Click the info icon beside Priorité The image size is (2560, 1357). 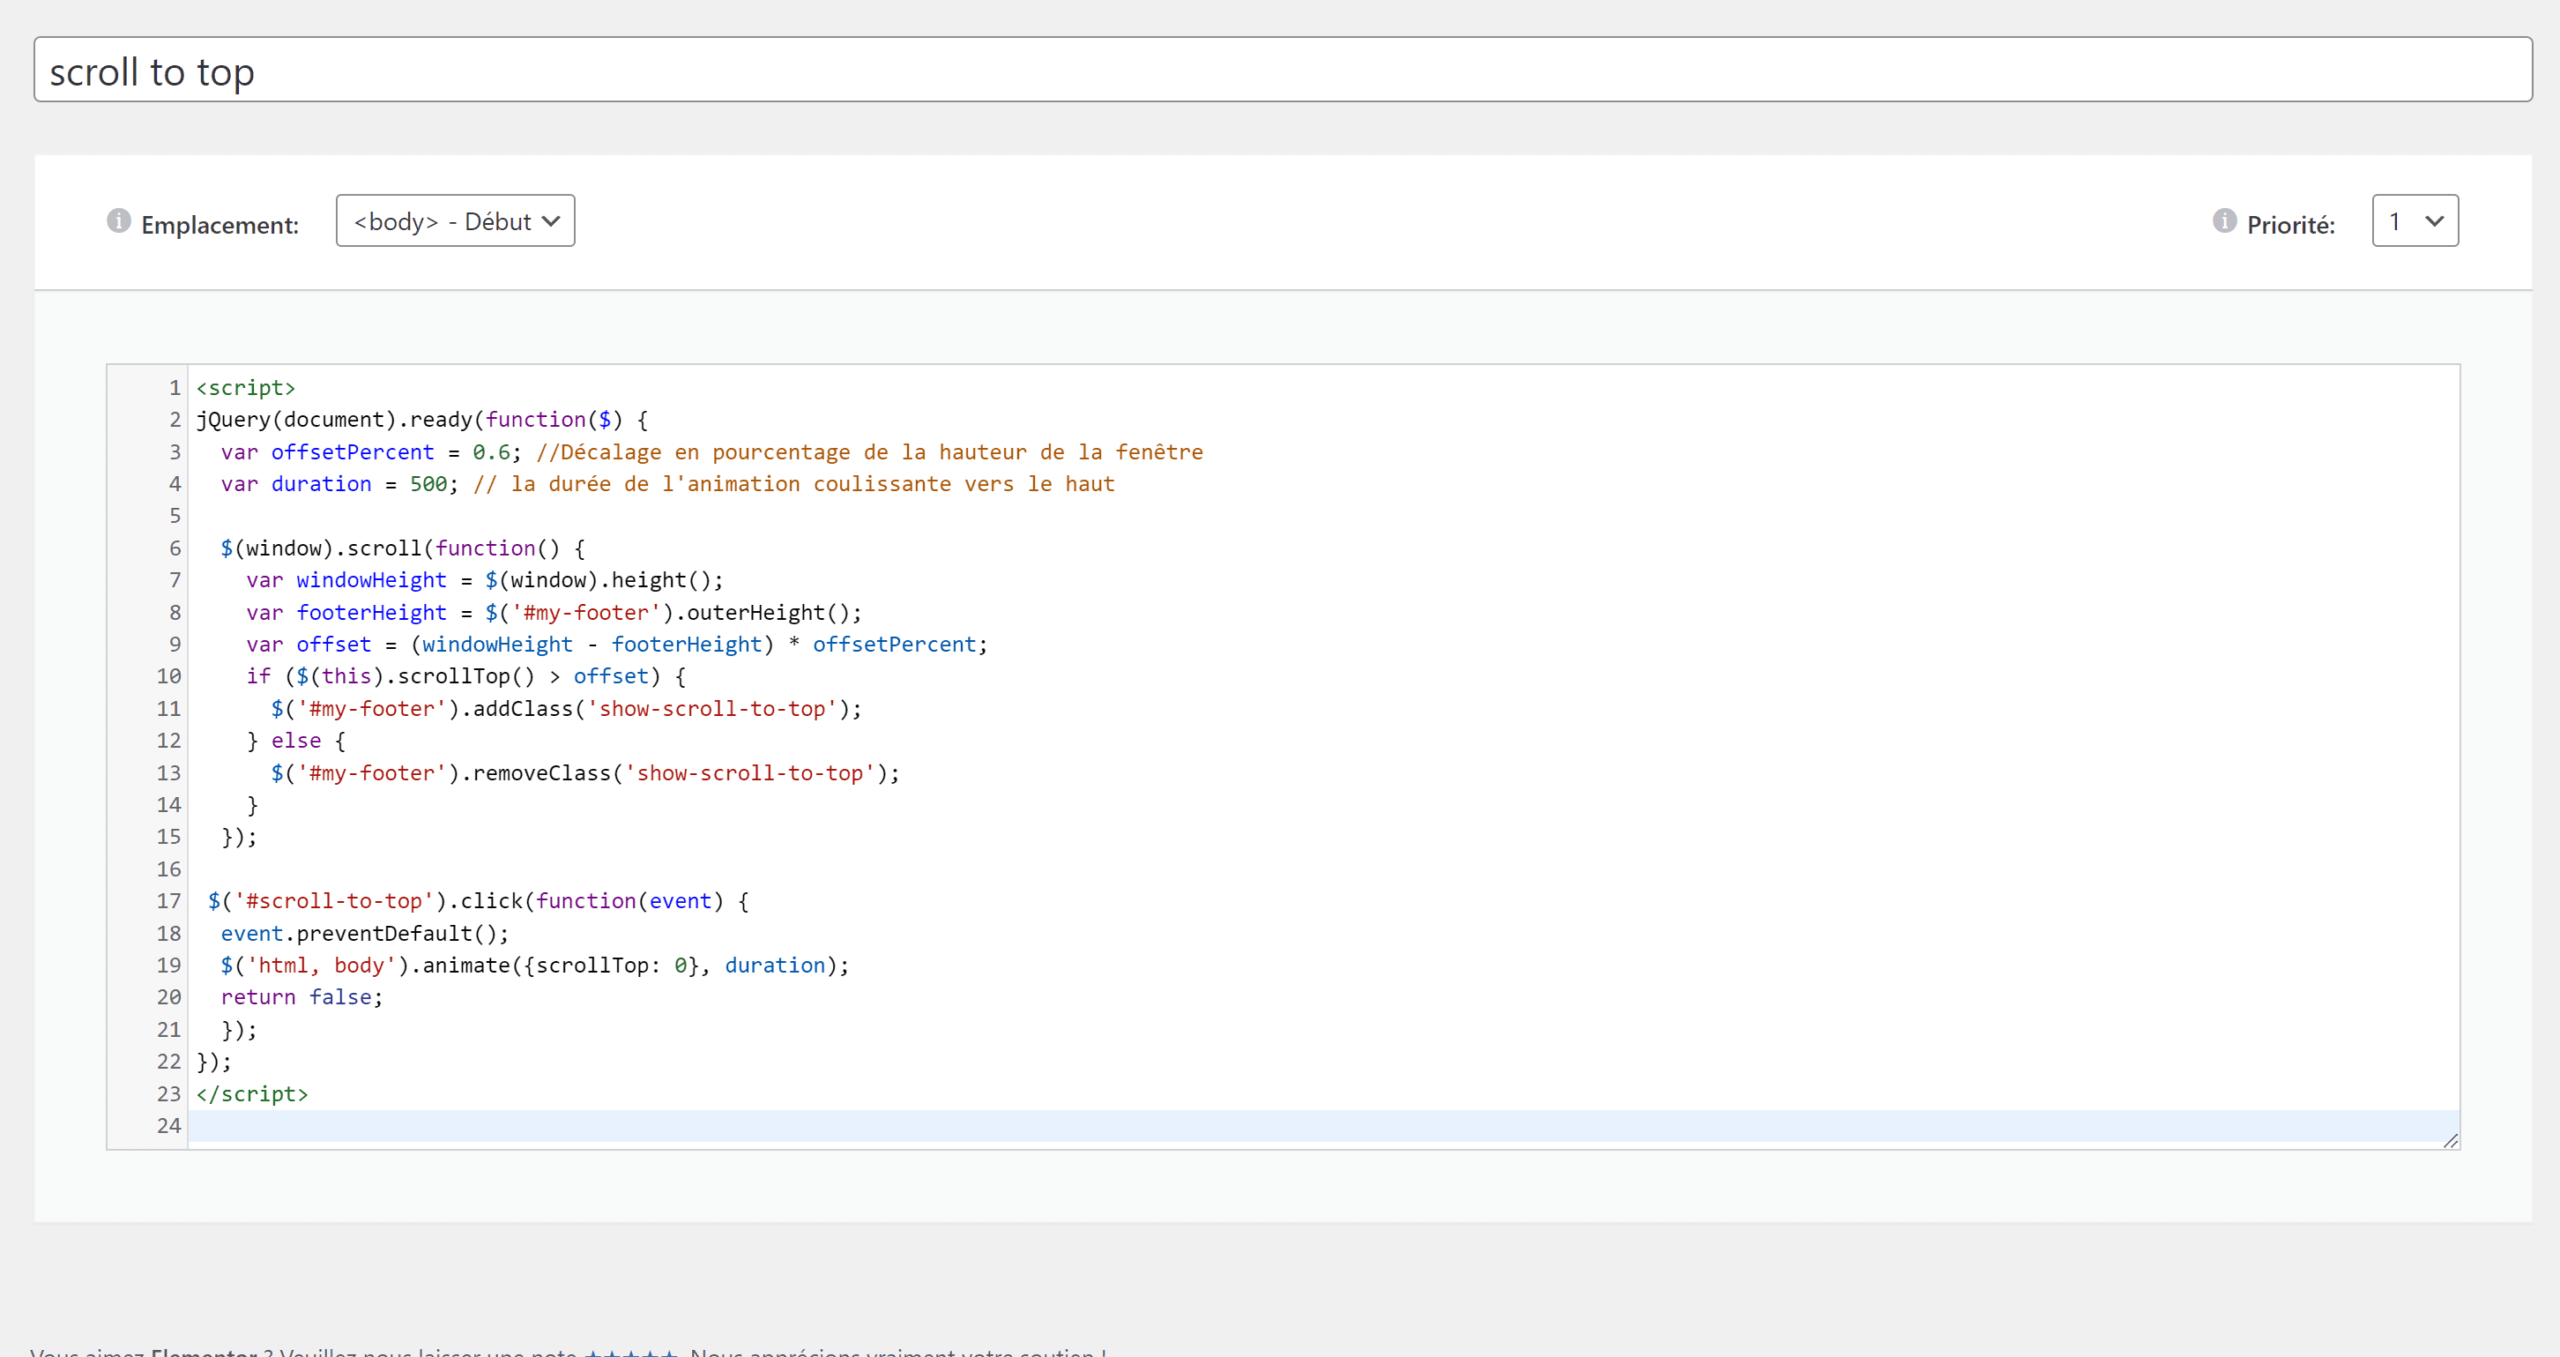coord(2224,220)
